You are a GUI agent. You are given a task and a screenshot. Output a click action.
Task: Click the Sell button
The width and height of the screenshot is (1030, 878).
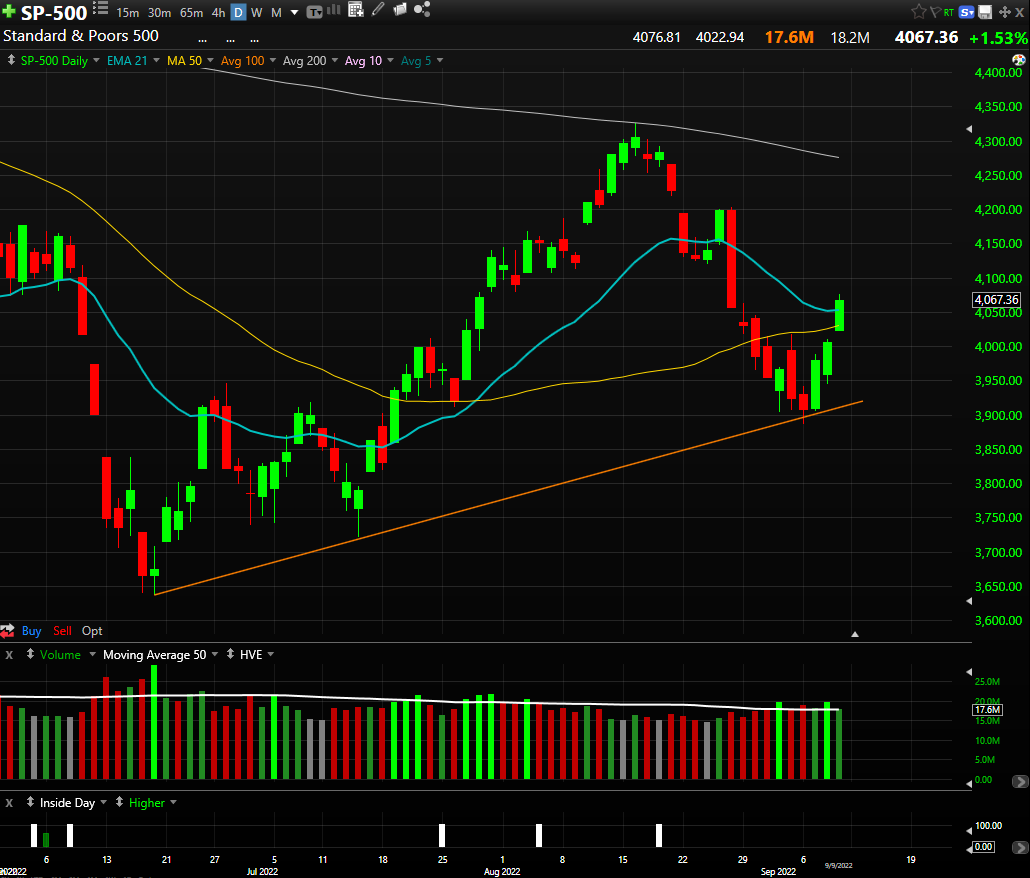pos(62,631)
